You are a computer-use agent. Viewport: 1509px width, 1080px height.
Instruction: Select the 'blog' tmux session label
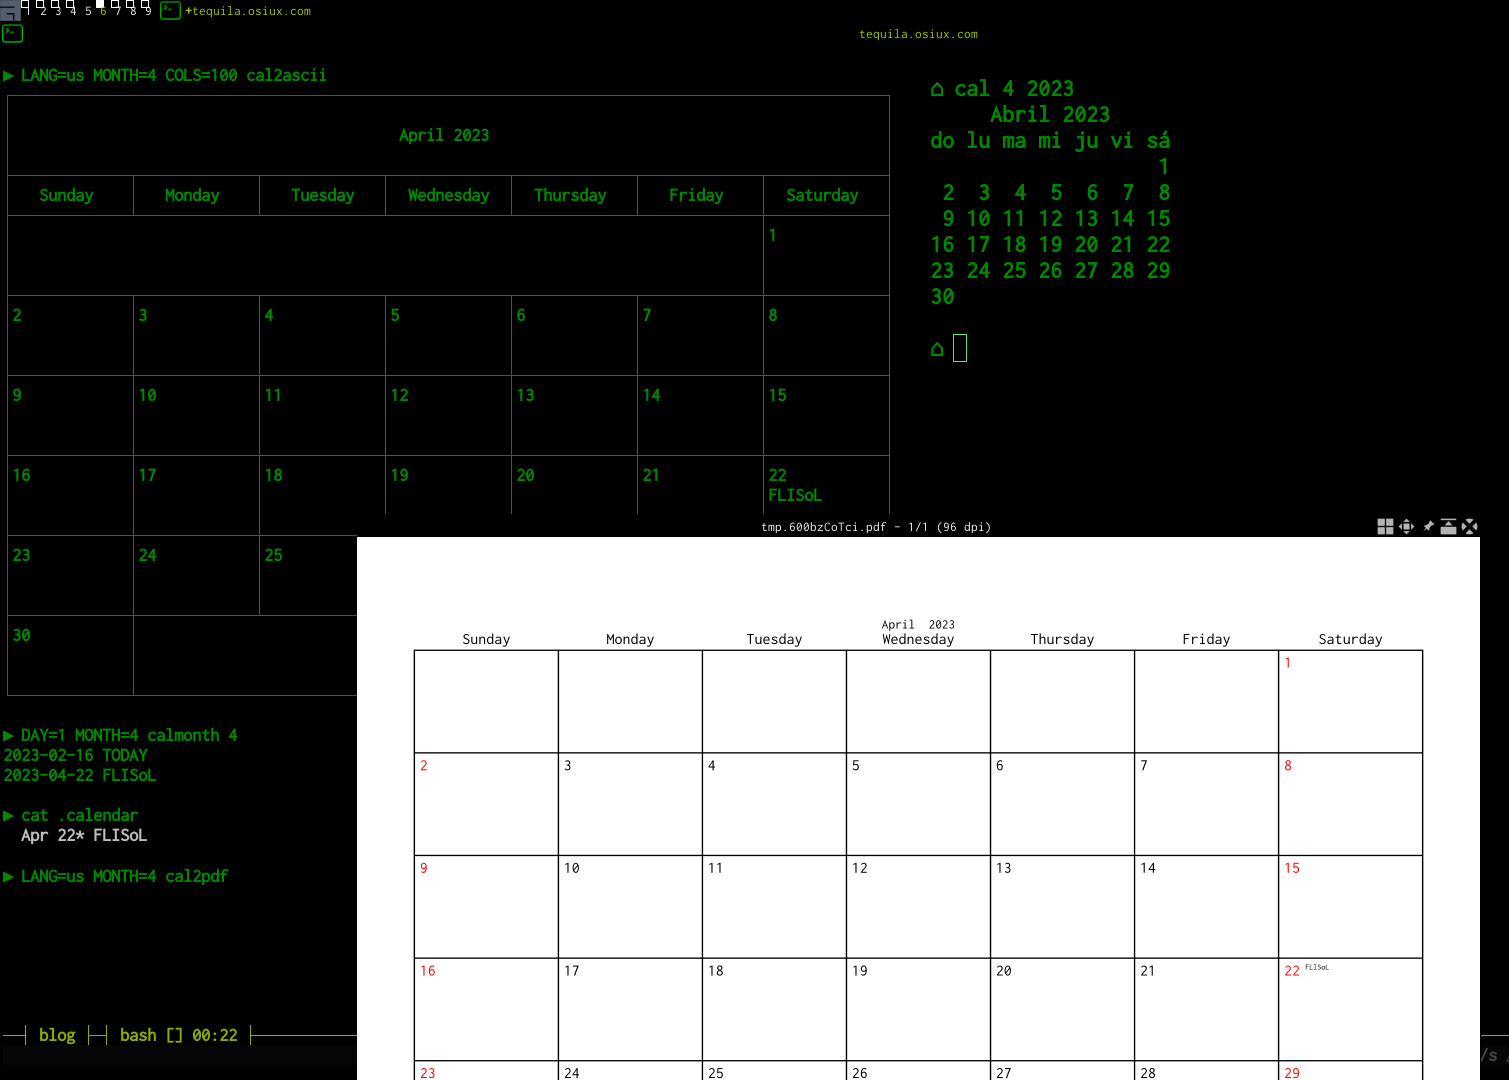[57, 1035]
